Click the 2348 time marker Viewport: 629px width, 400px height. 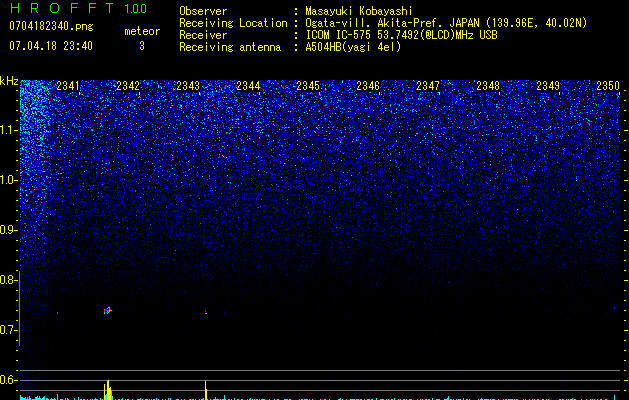[x=488, y=86]
